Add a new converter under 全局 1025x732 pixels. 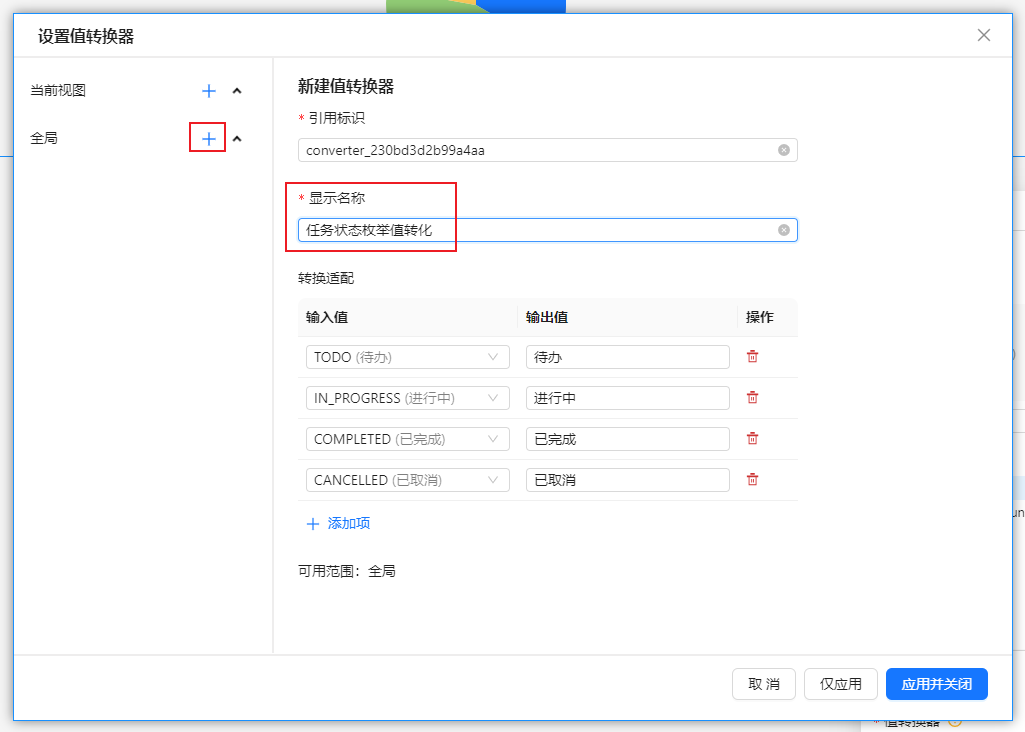[207, 137]
